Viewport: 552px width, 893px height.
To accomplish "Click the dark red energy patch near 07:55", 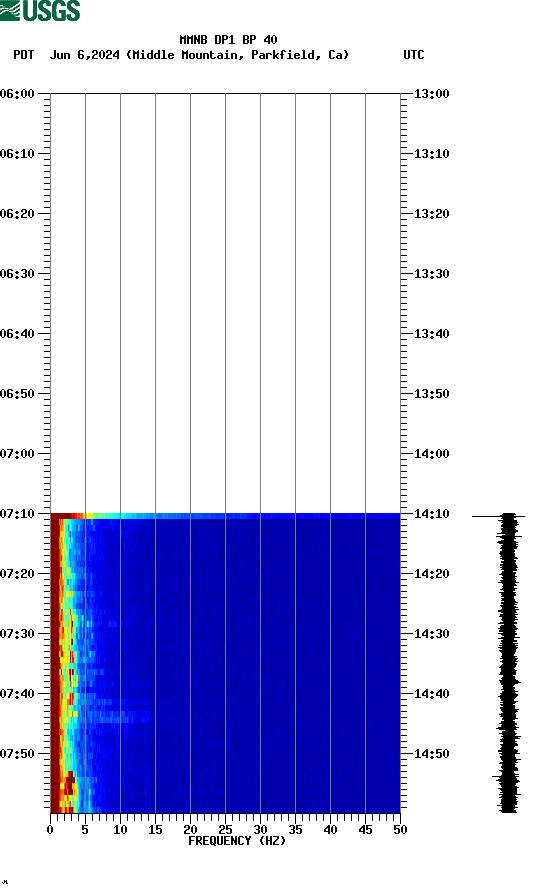I will [69, 784].
